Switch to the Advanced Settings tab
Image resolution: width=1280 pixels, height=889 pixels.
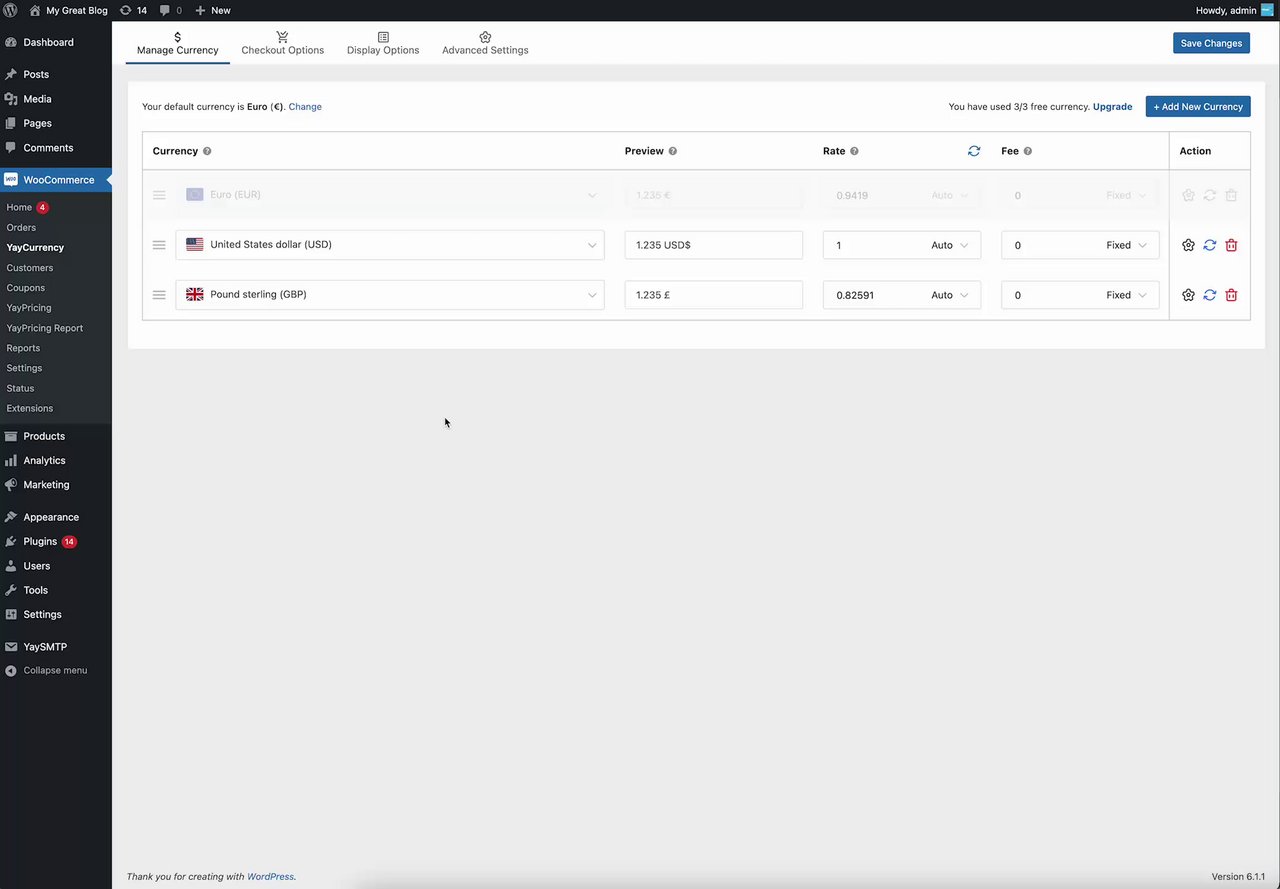click(485, 43)
